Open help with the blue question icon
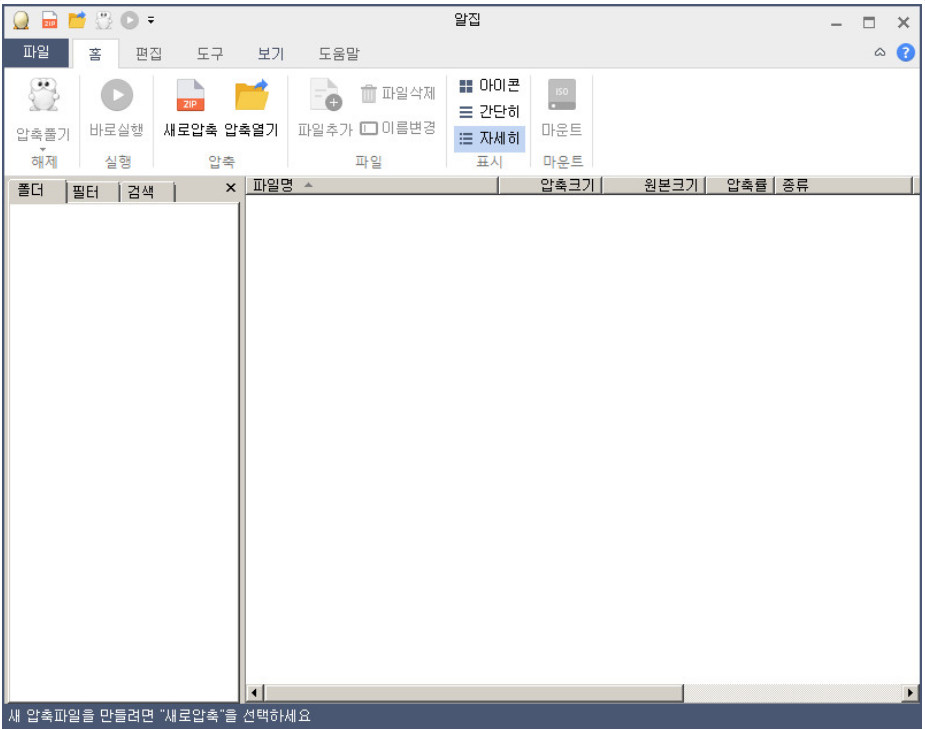 point(906,53)
